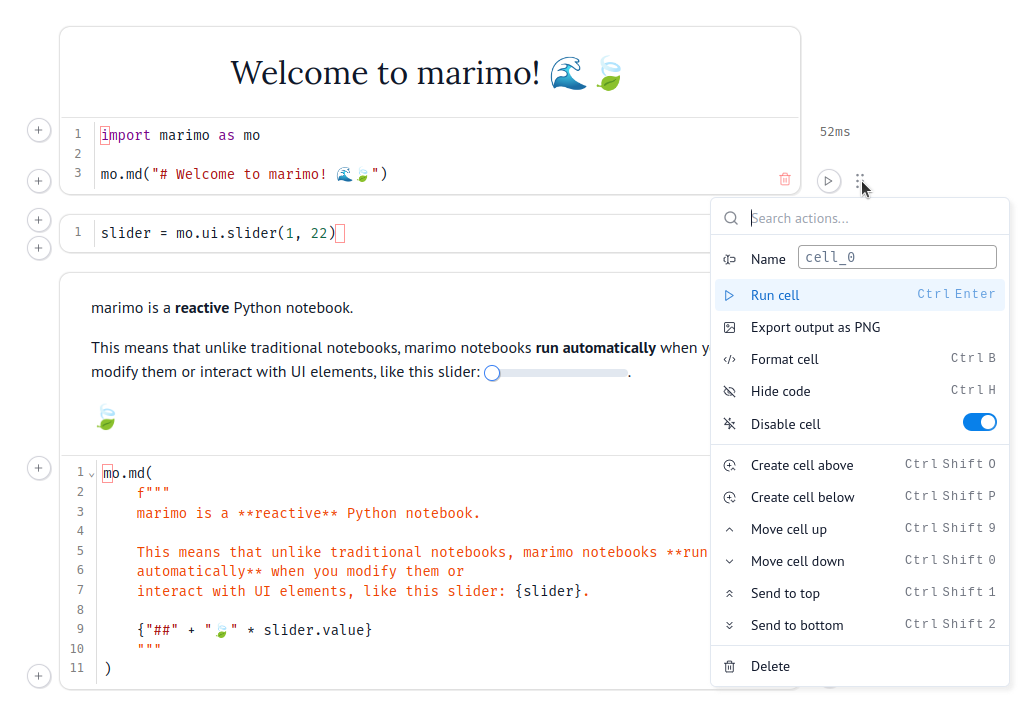Image resolution: width=1035 pixels, height=701 pixels.
Task: Click the plus button beside the mo.md( line
Action: click(x=39, y=468)
